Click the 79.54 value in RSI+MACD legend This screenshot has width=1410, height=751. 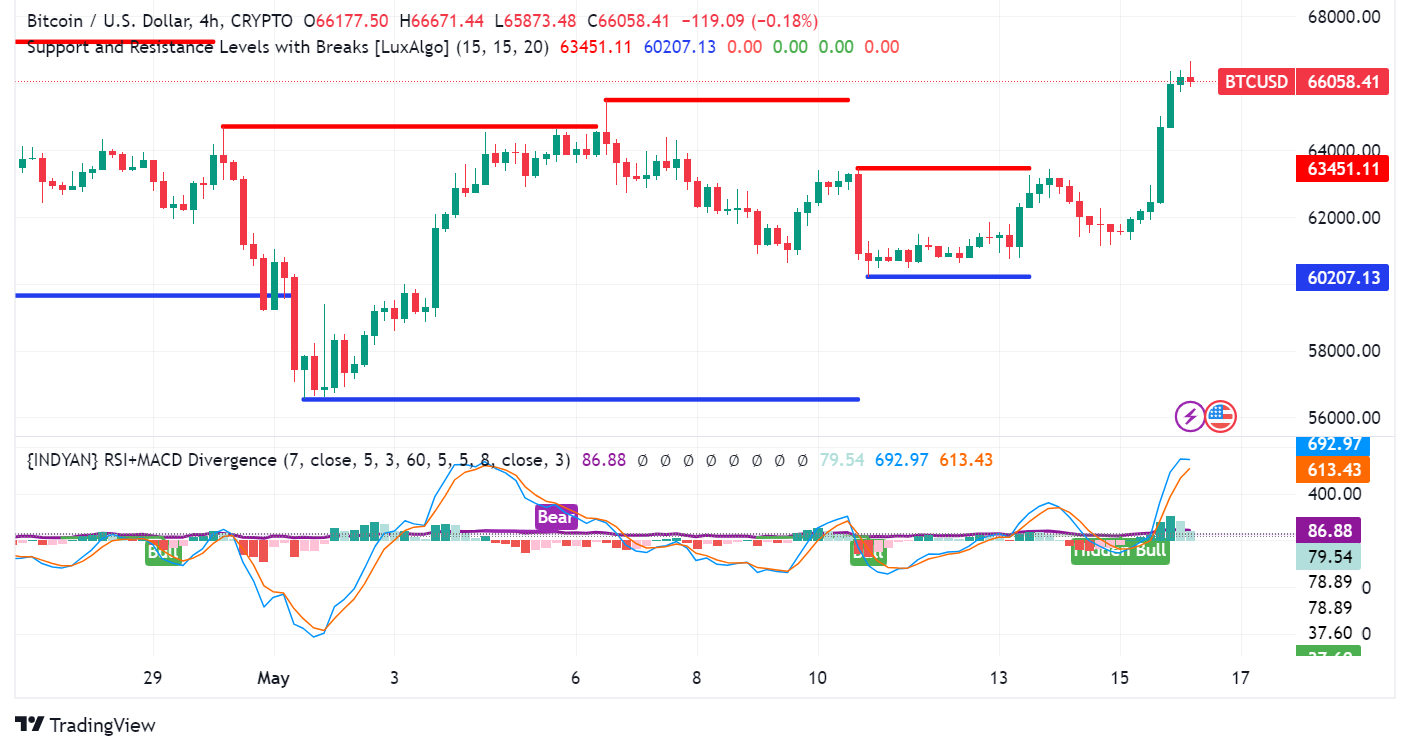pos(842,460)
